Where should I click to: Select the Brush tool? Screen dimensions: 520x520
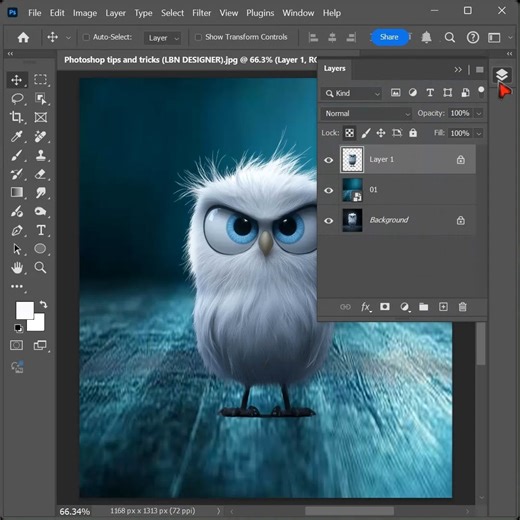(16, 155)
